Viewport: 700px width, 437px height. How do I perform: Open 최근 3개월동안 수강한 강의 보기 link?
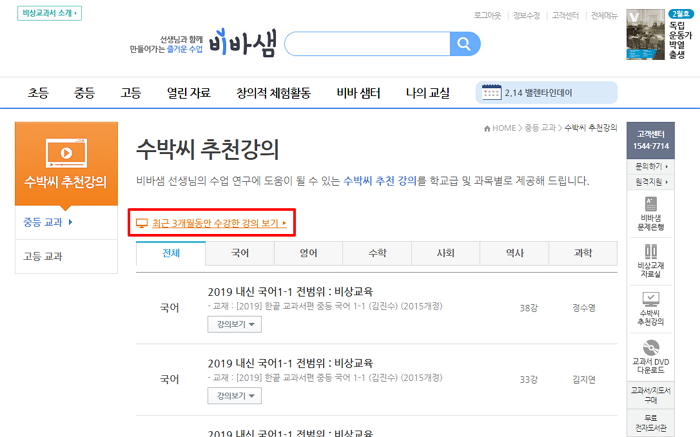pyautogui.click(x=219, y=223)
